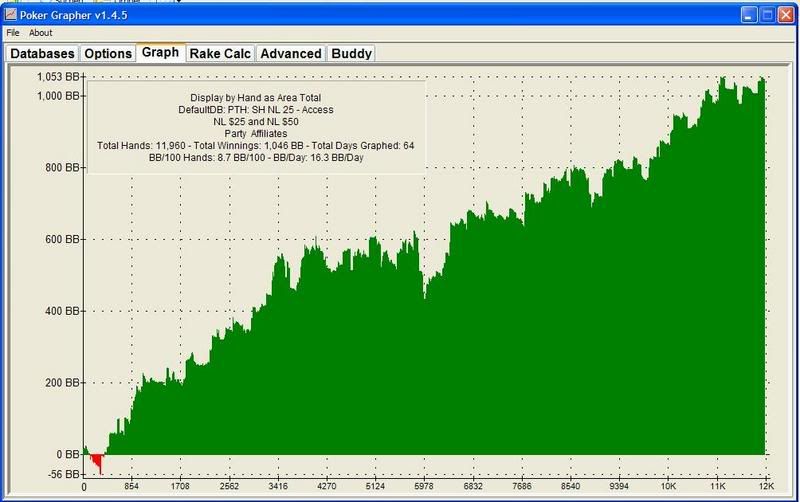Click the 854 x-axis label
This screenshot has width=800, height=502.
tap(132, 486)
